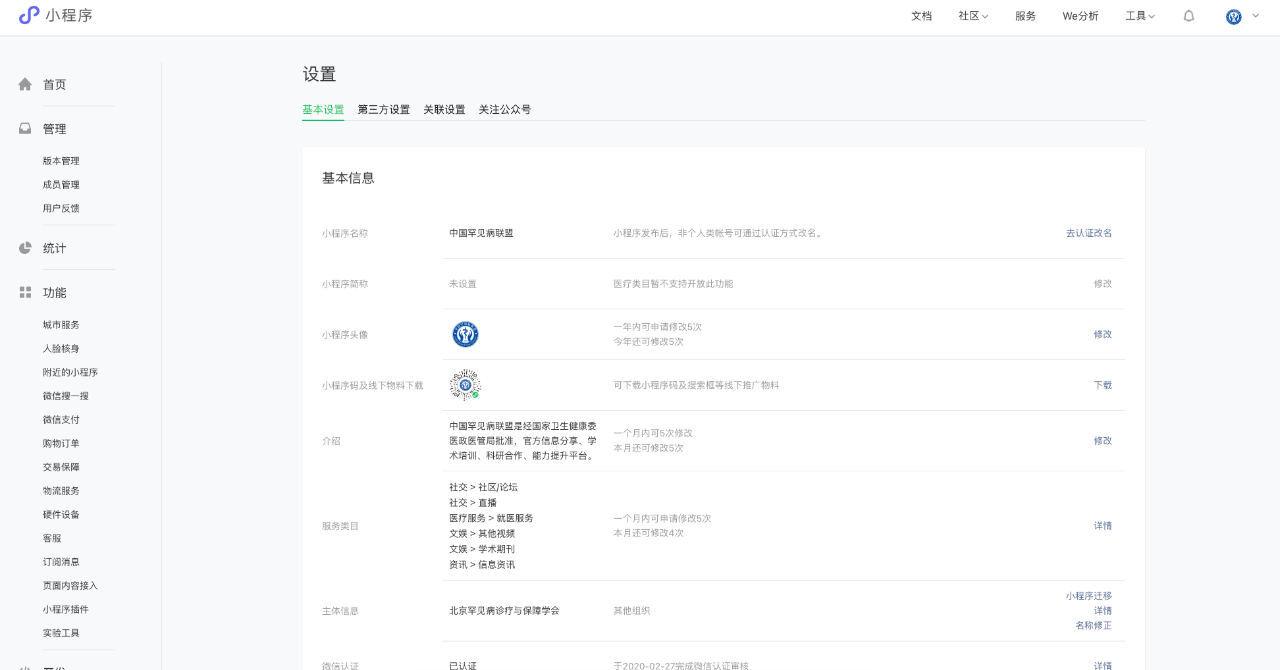The image size is (1280, 670).
Task: Click 下载 for the mini program code
Action: [1103, 385]
